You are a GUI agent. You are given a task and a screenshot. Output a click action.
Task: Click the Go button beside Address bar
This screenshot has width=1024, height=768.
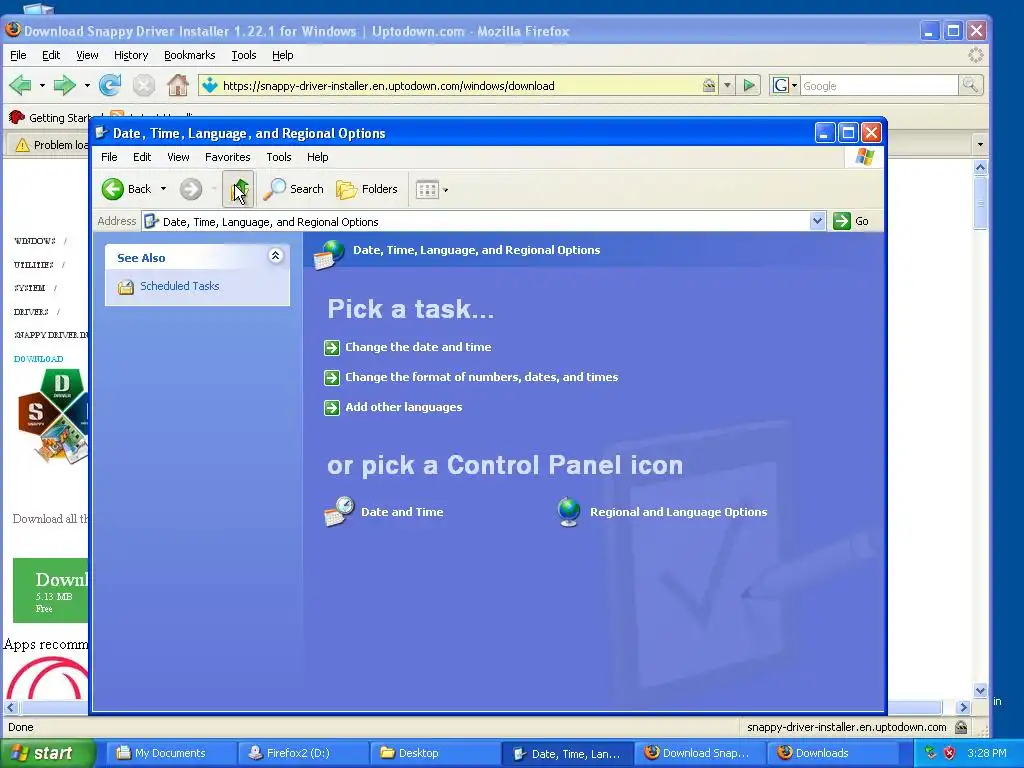coord(851,221)
